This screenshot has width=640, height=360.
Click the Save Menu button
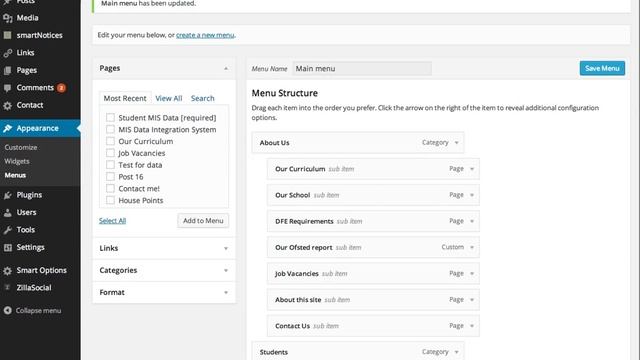point(602,69)
